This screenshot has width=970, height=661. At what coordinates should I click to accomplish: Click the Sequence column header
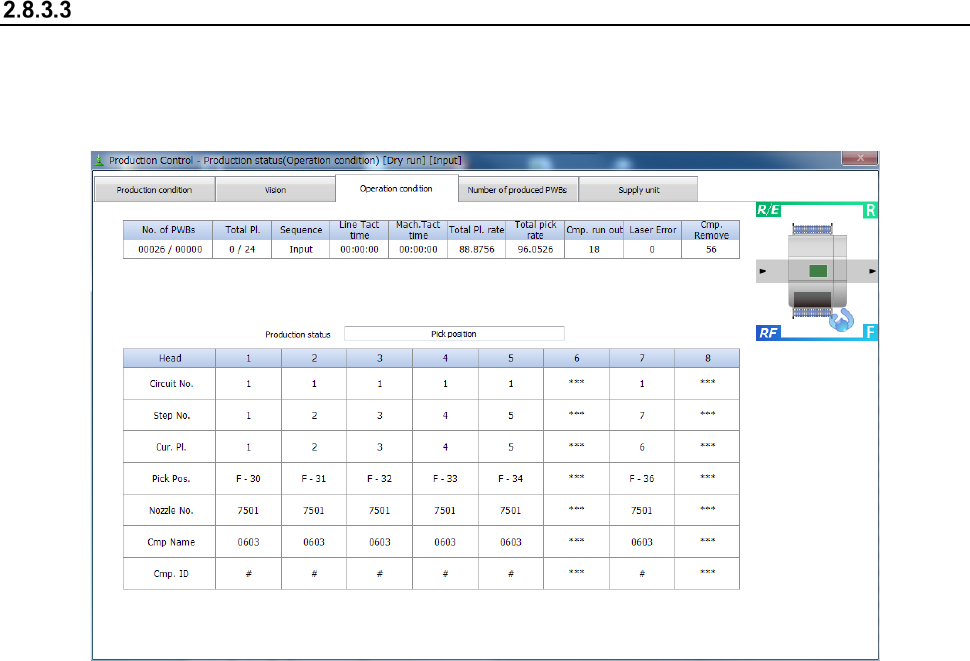[301, 230]
